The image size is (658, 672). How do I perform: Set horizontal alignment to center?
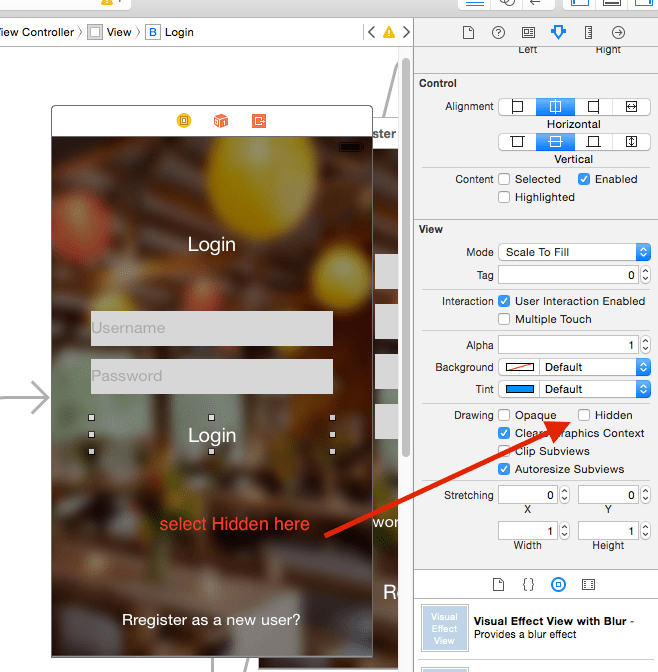tap(555, 106)
